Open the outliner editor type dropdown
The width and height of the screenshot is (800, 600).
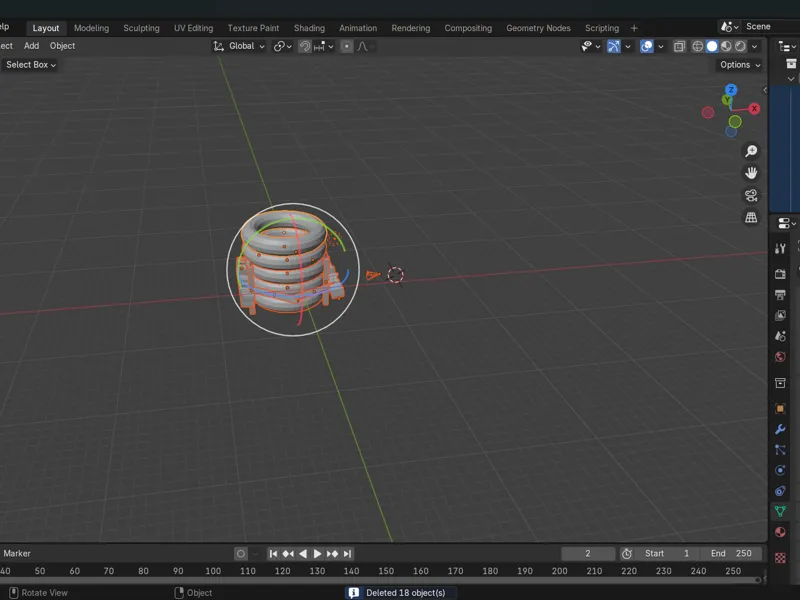(x=787, y=46)
